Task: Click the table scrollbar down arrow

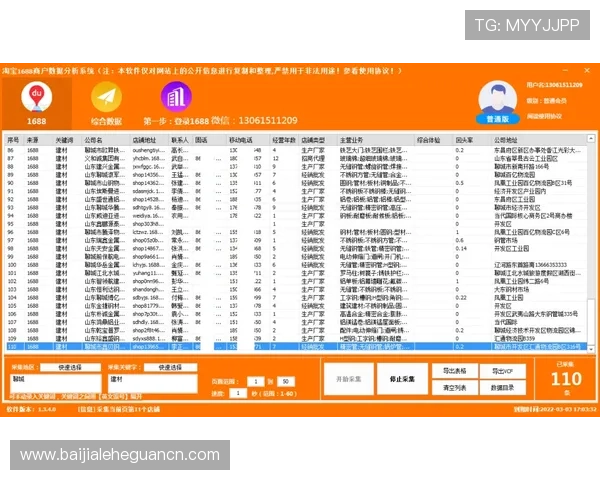Action: tap(591, 349)
